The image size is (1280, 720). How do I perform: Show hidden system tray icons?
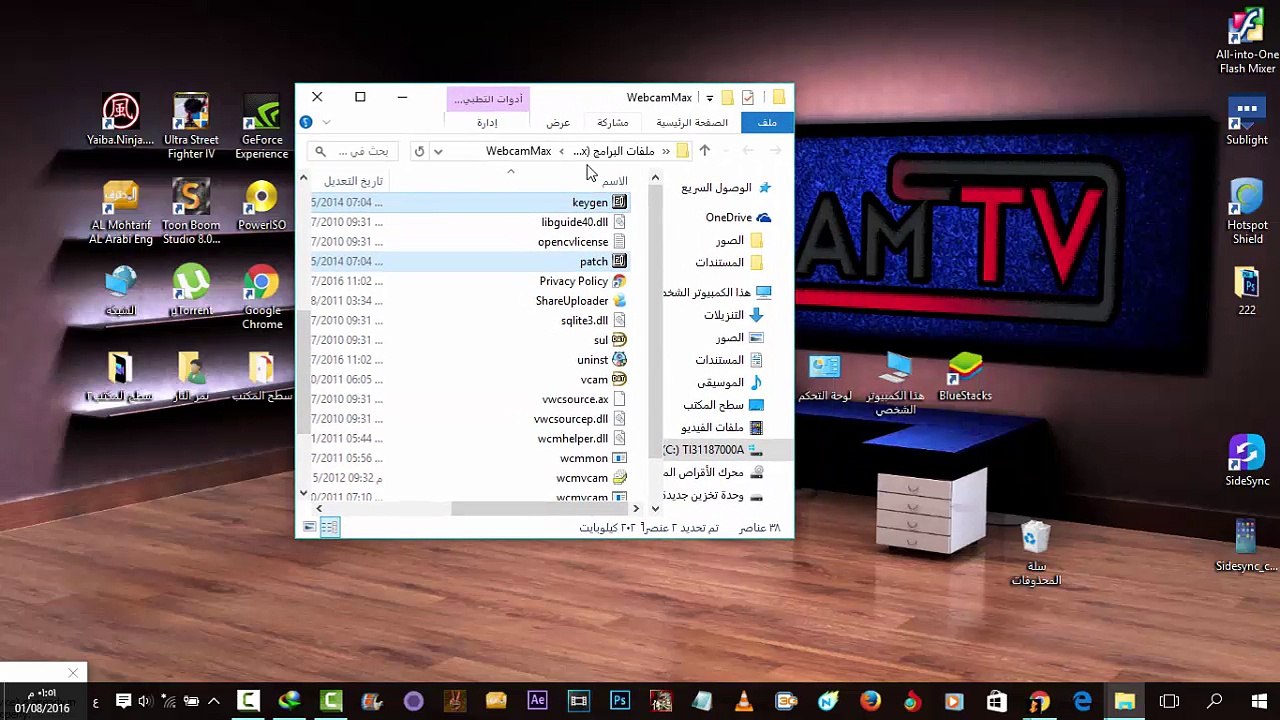click(214, 701)
